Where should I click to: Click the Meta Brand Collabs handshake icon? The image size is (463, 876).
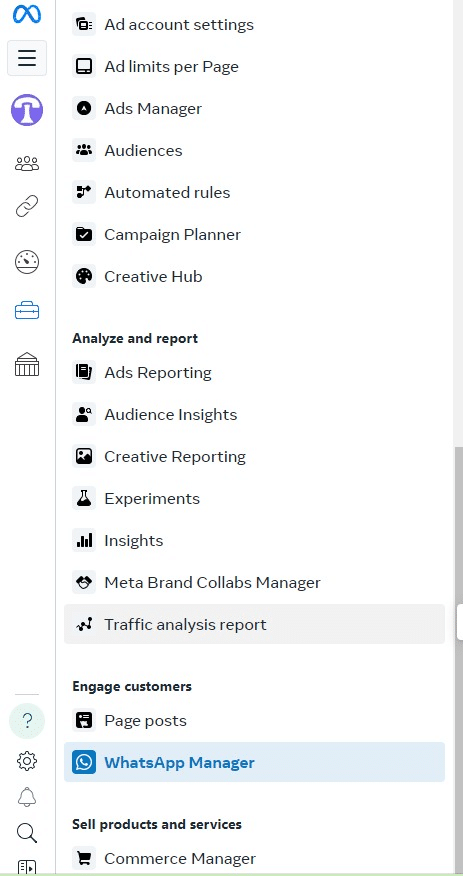[84, 583]
